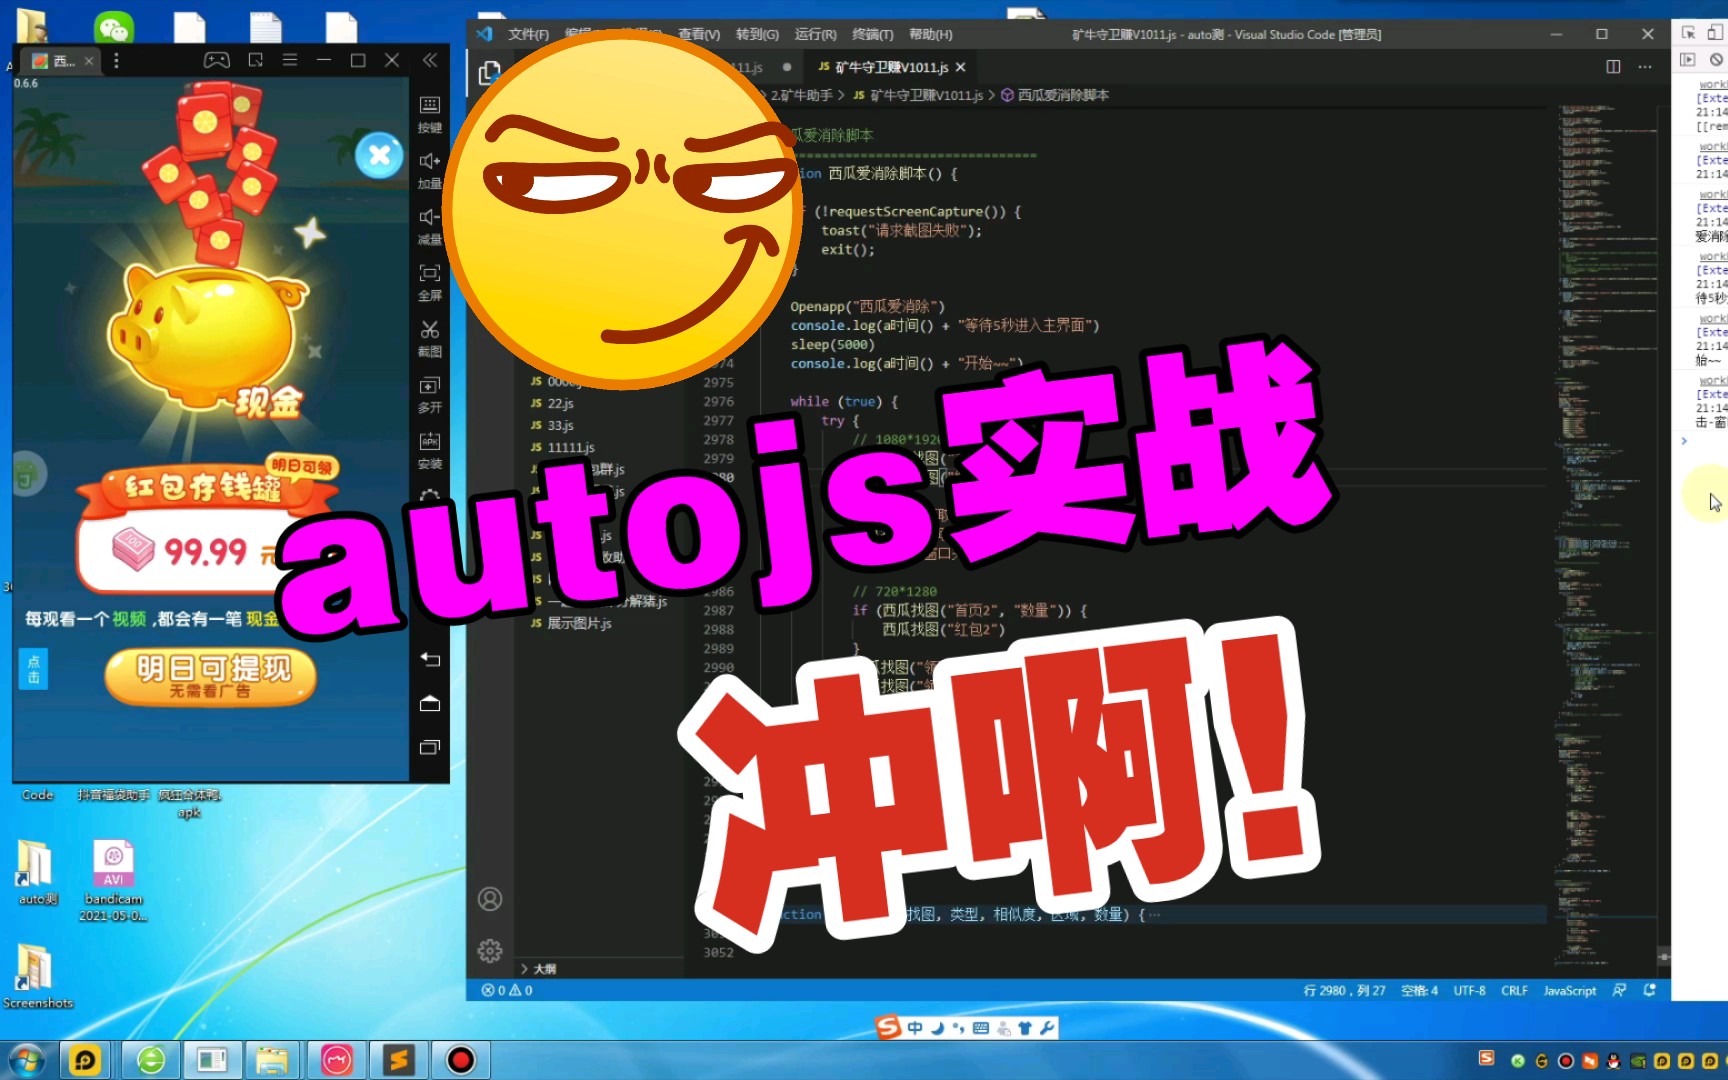Screen dimensions: 1728x1080
Task: Open the Bandicam record taskbar icon
Action: coord(461,1060)
